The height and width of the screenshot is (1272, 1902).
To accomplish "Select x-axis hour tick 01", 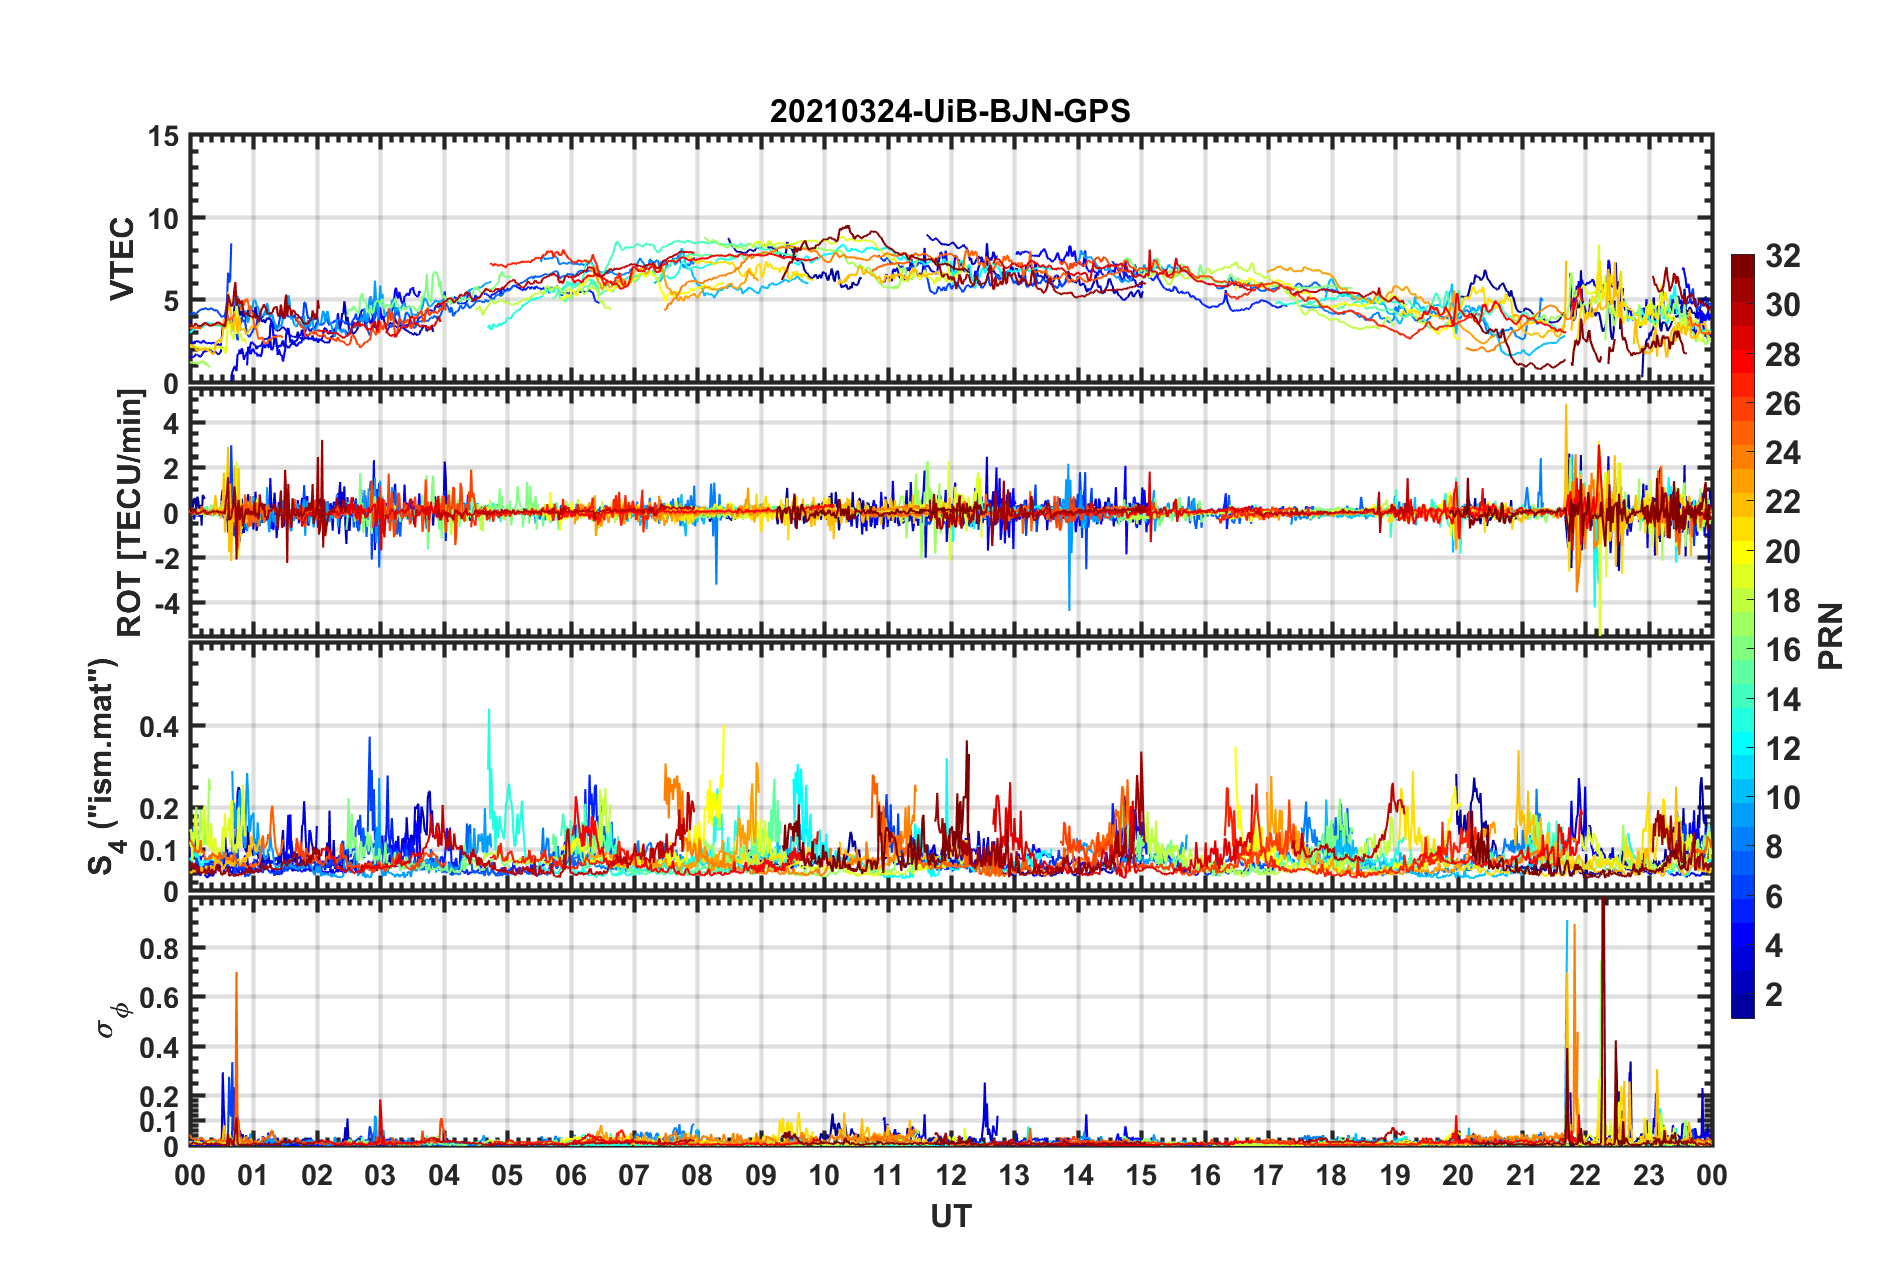I will (x=253, y=1176).
